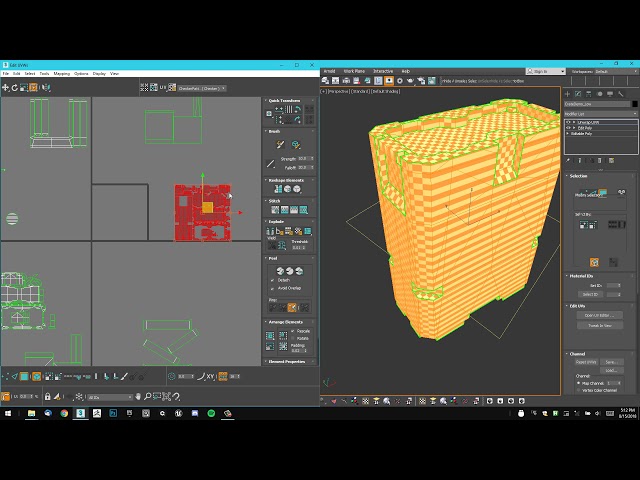Toggle visibility eye of Edit Poly modifier
640x480 pixels.
point(568,128)
